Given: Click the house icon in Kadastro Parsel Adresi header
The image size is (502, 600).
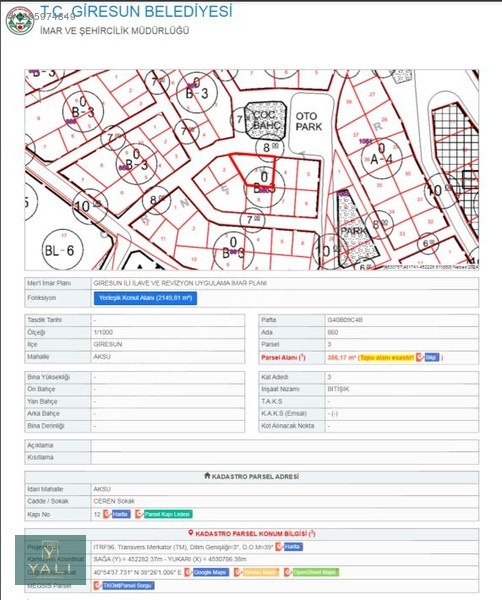Looking at the screenshot, I should tap(207, 476).
